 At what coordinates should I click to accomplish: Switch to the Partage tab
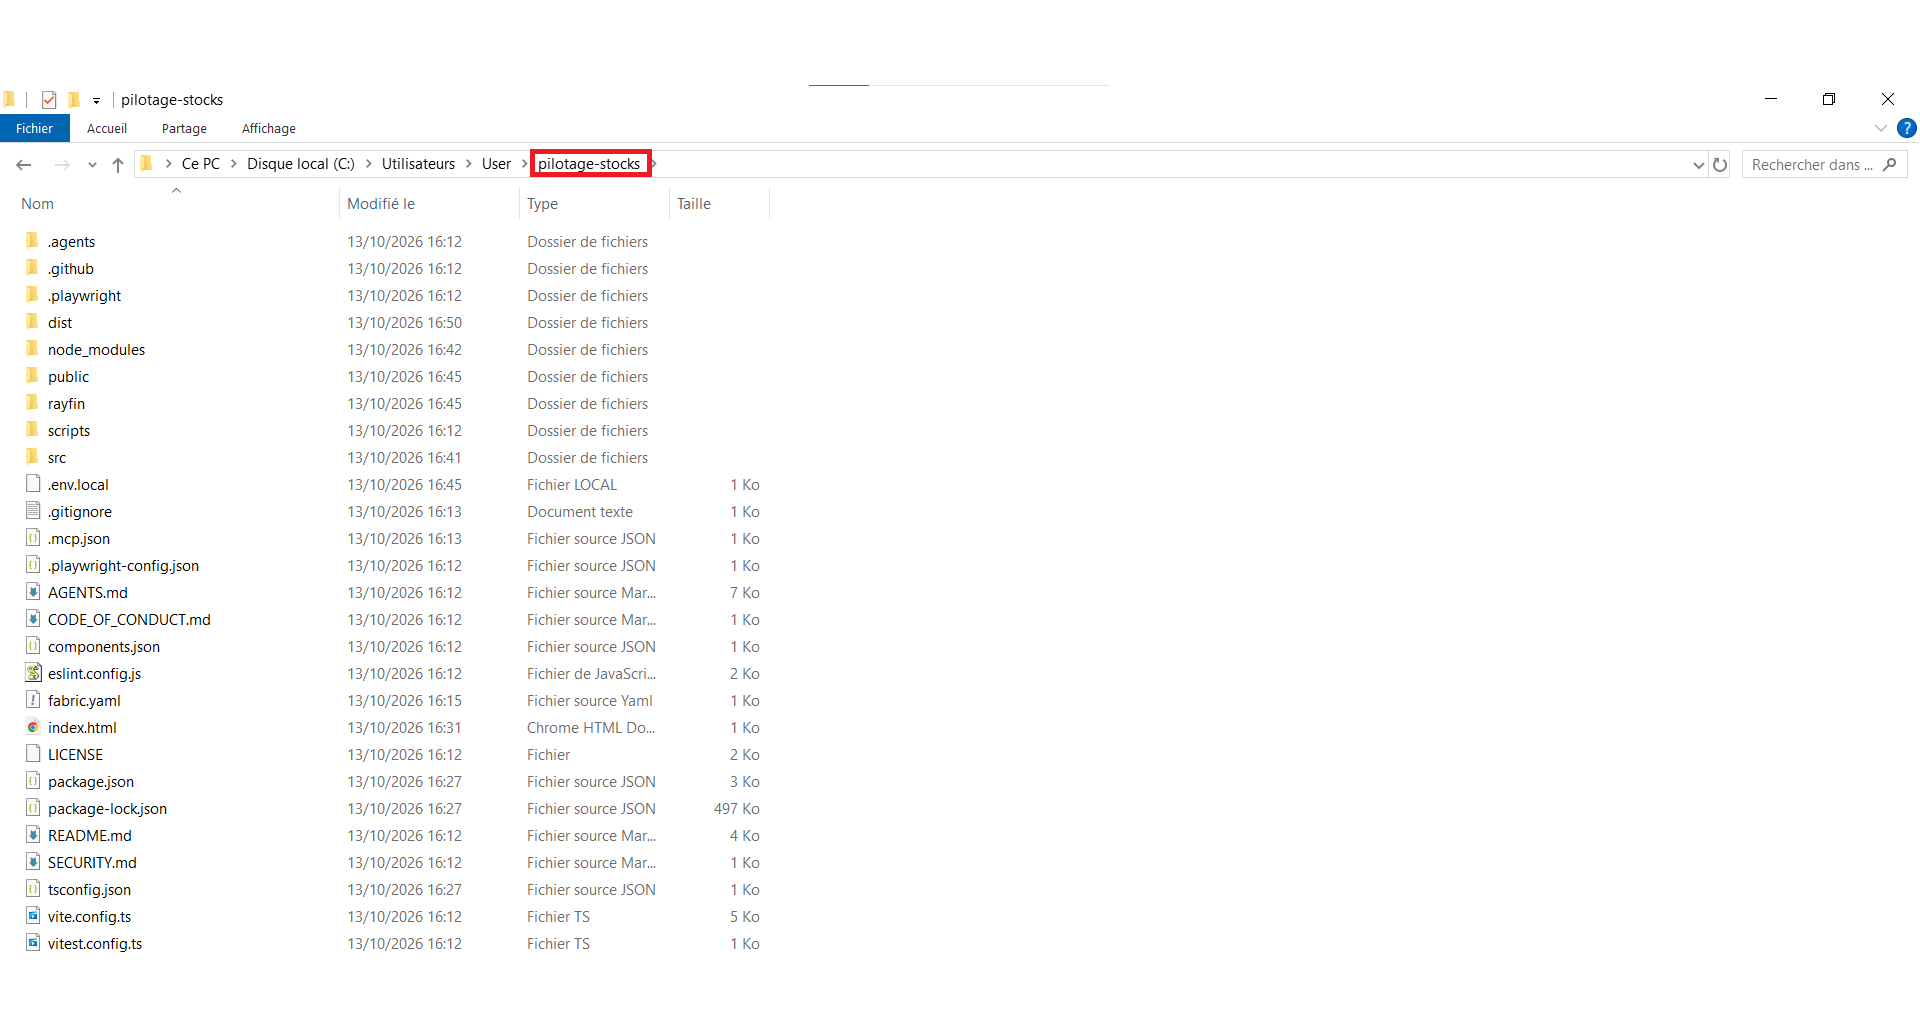tap(184, 128)
